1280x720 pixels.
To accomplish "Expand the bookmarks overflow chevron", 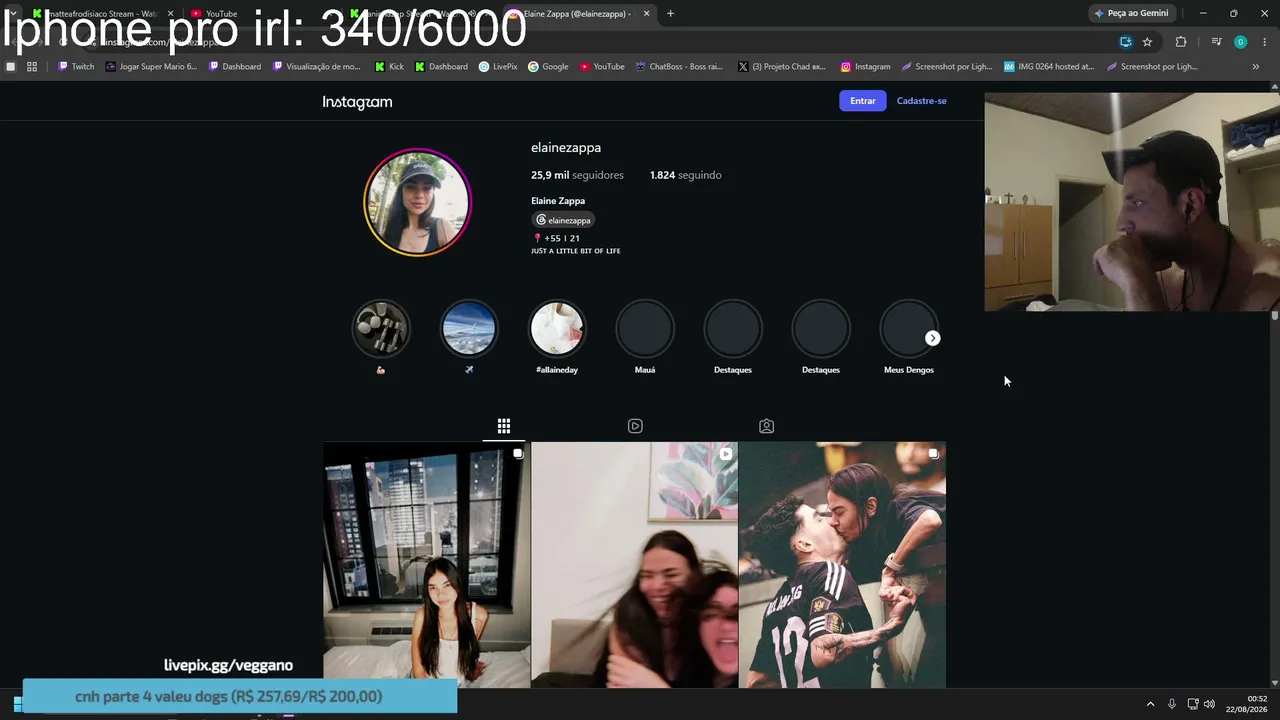I will click(1256, 67).
